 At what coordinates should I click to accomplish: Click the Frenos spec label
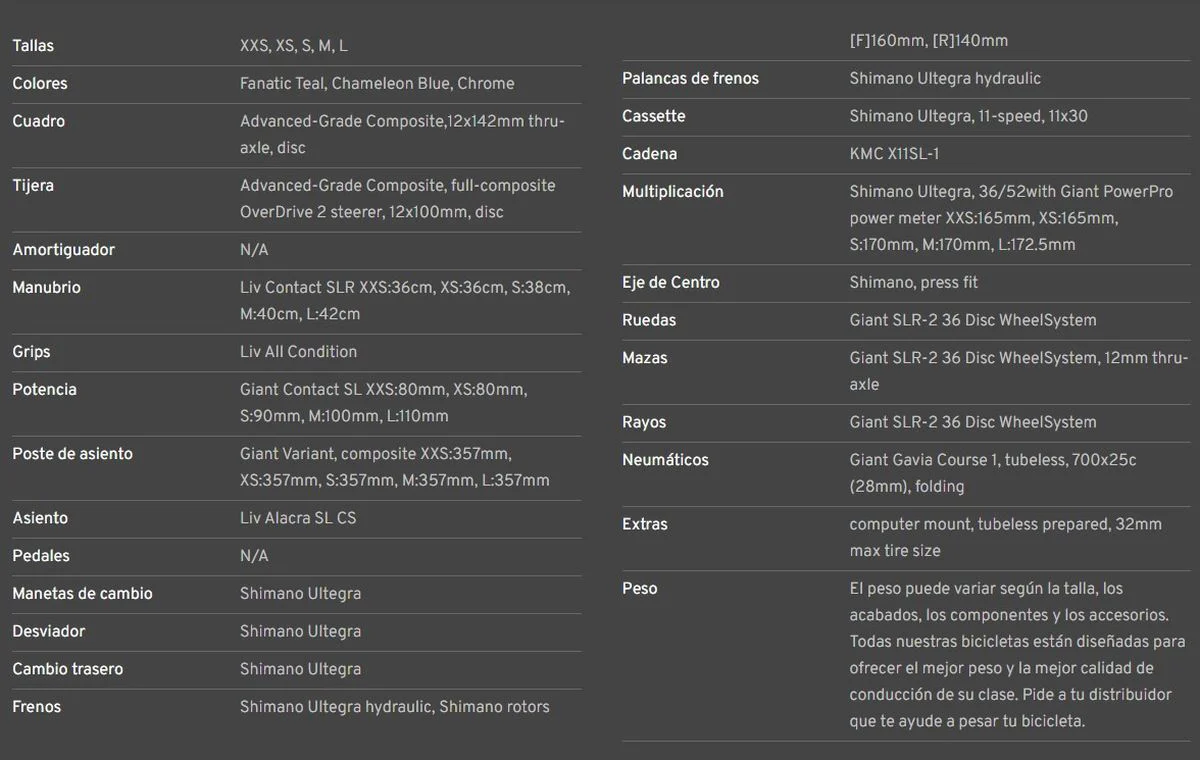pyautogui.click(x=36, y=707)
